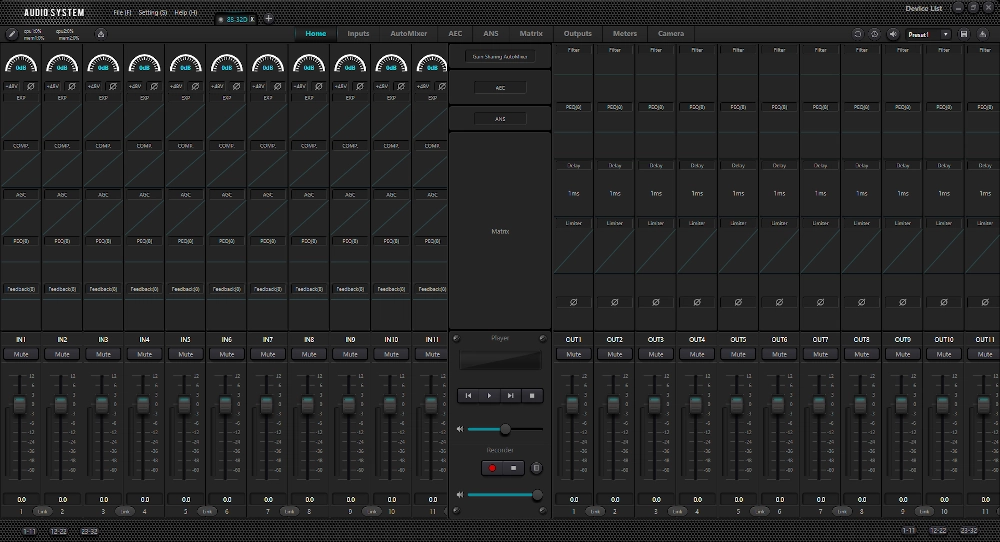Image resolution: width=1000 pixels, height=542 pixels.
Task: Mute the IN7 channel
Action: coord(268,354)
